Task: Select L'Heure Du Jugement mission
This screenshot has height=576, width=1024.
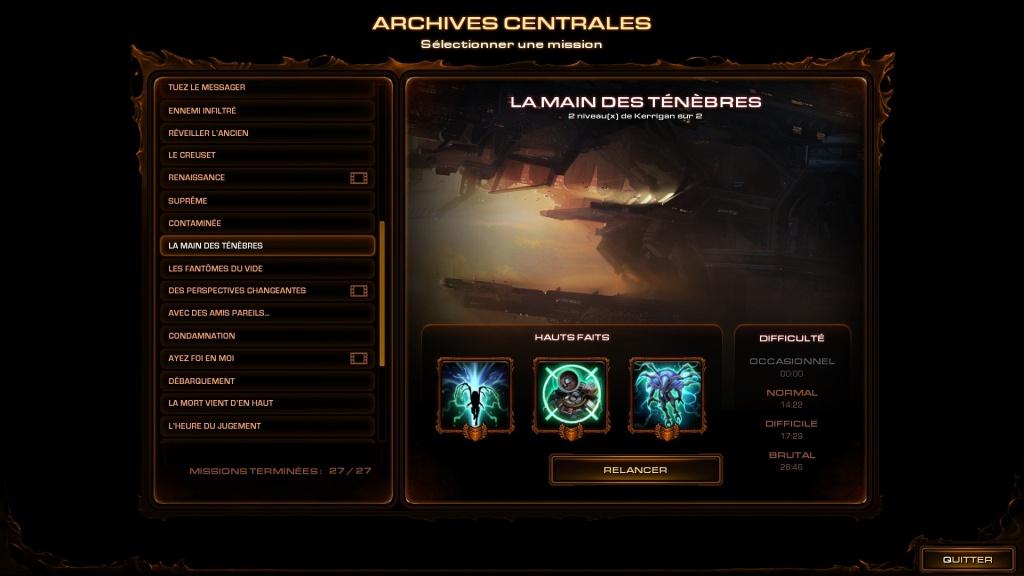Action: coord(267,426)
